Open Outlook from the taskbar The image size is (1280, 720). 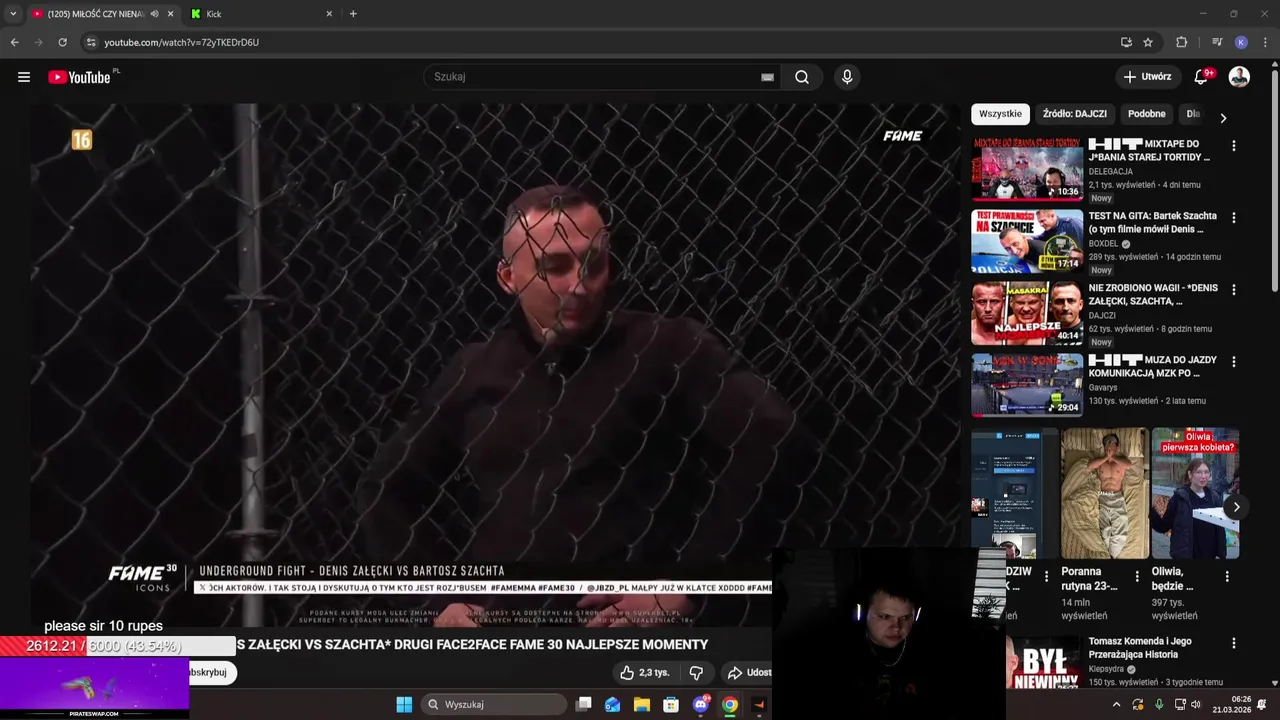[x=612, y=704]
